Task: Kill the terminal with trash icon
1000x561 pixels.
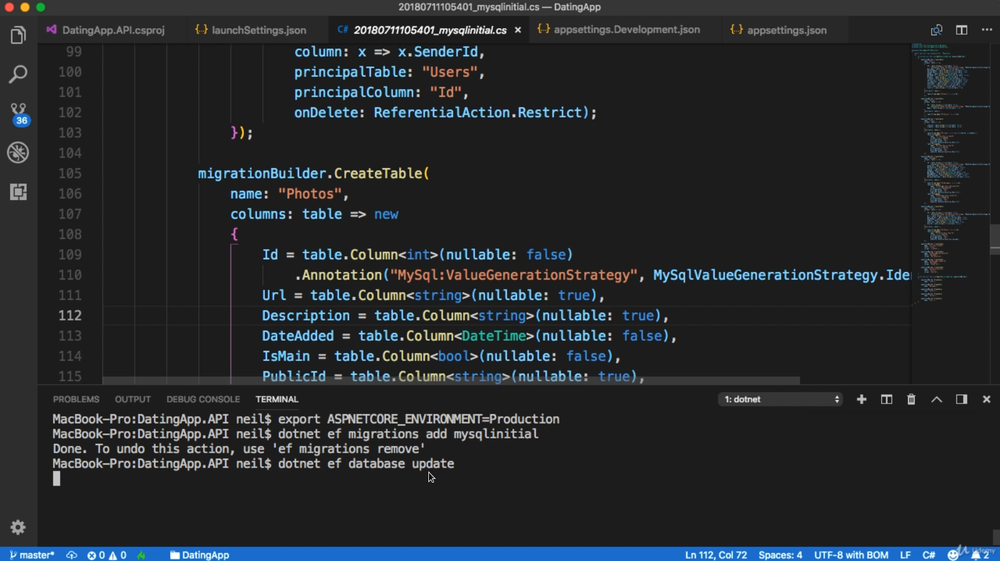Action: [x=911, y=399]
